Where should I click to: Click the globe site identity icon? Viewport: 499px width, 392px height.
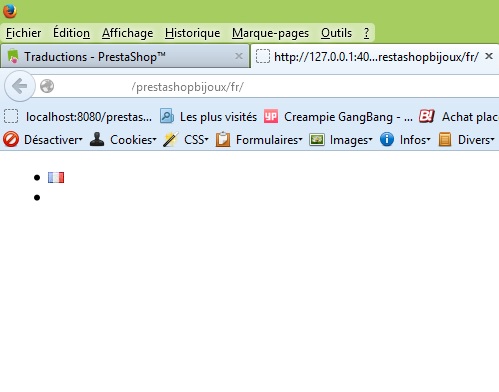47,86
